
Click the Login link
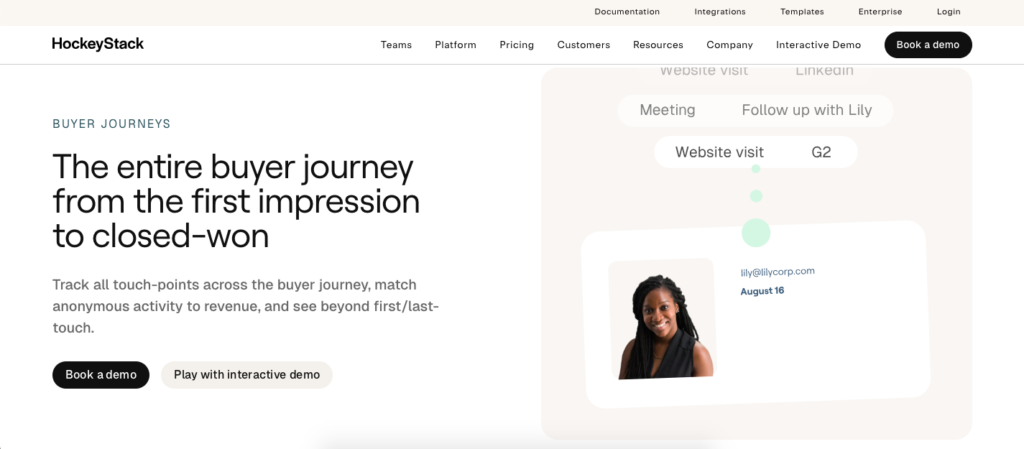point(949,12)
